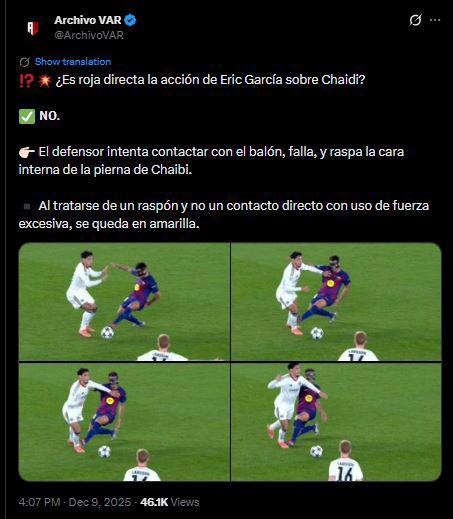
Task: Open the Archivo VAR profile avatar
Action: coord(33,28)
